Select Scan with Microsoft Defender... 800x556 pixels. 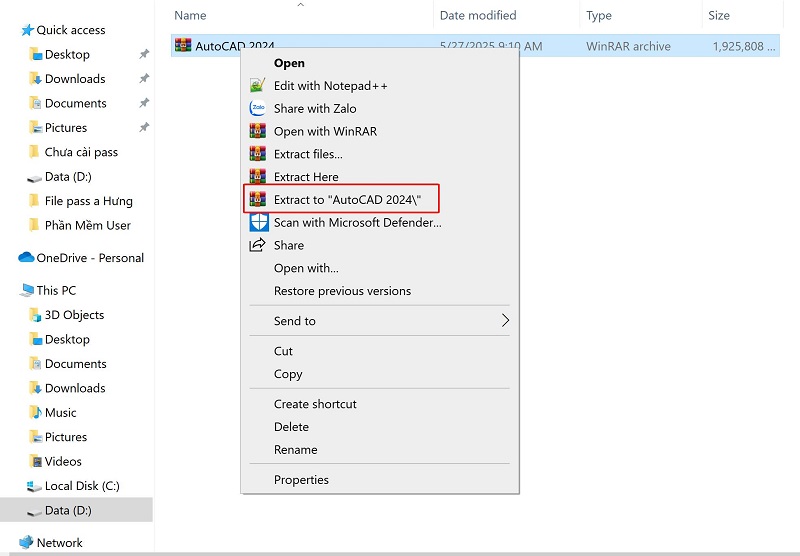pos(357,222)
